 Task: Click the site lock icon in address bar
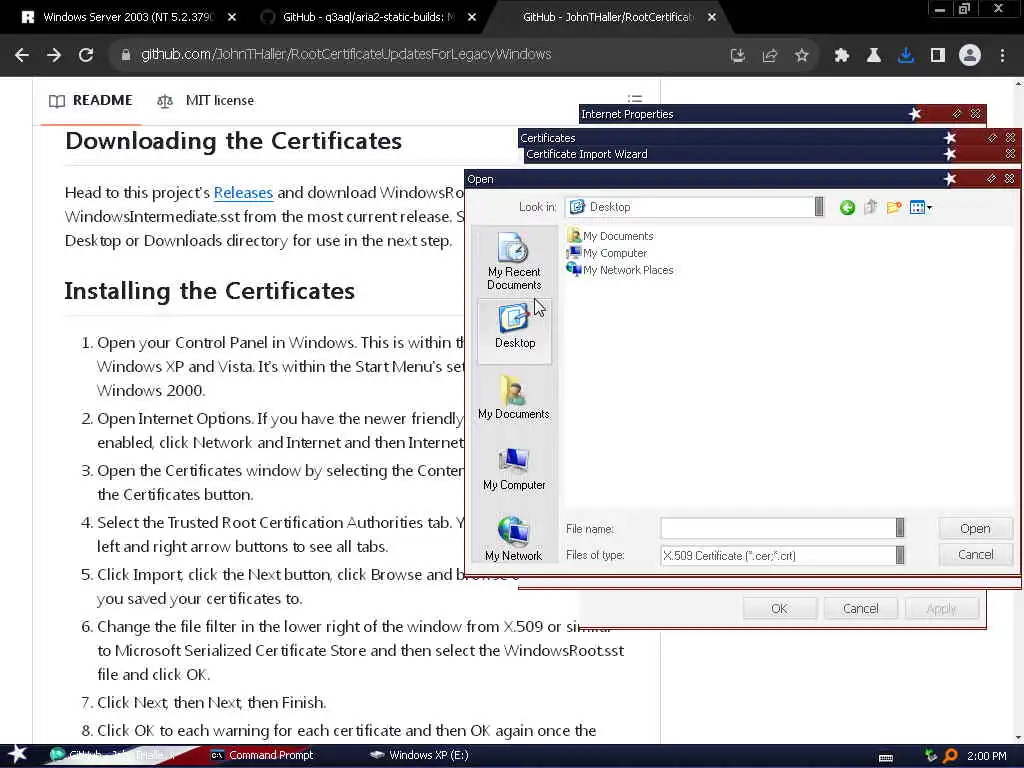pos(126,55)
